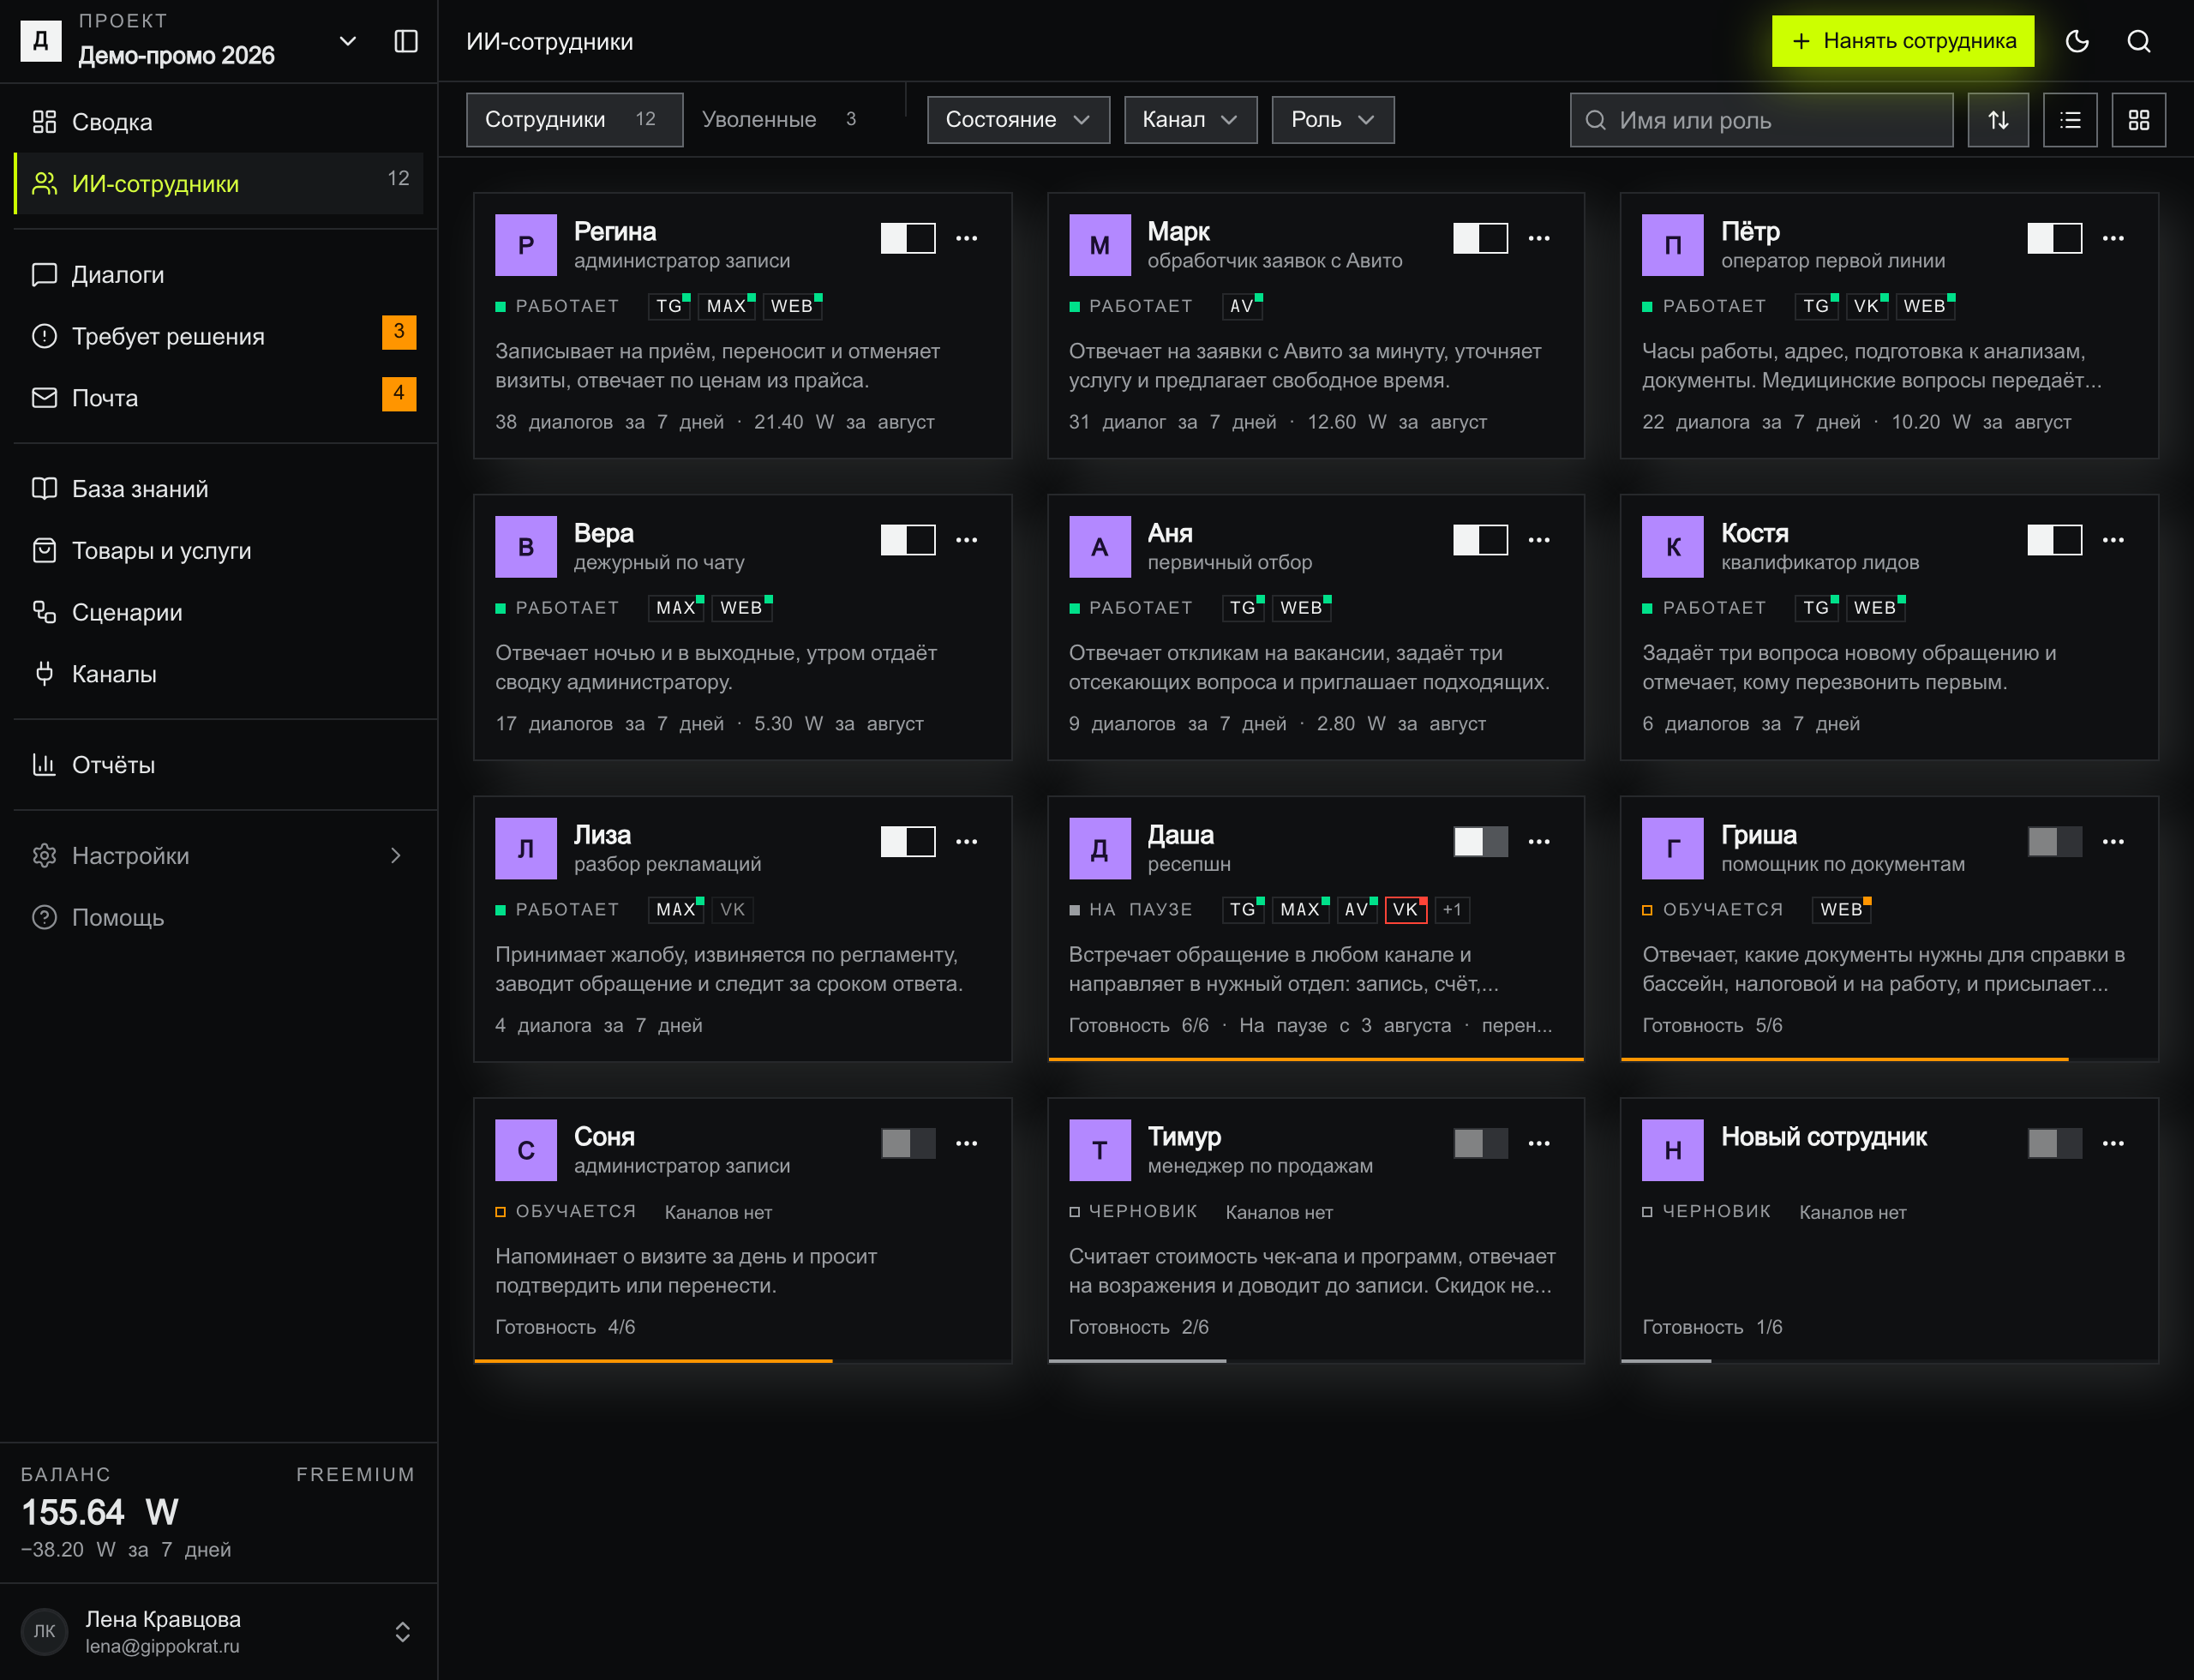Image resolution: width=2194 pixels, height=1680 pixels.
Task: Open more options for Регина card
Action: click(966, 238)
